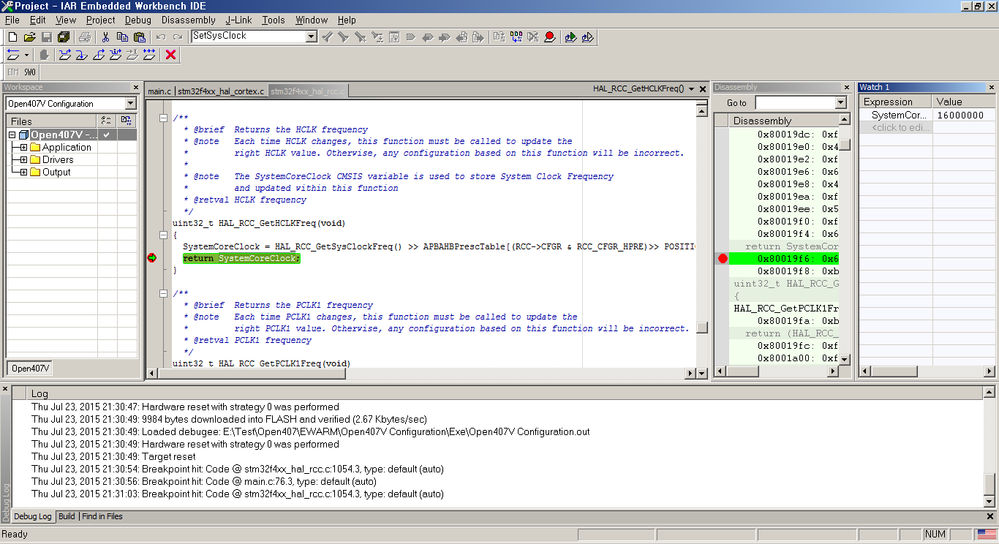
Task: Switch to the stm32f4xx_hal_cortex.c tab
Action: [x=220, y=91]
